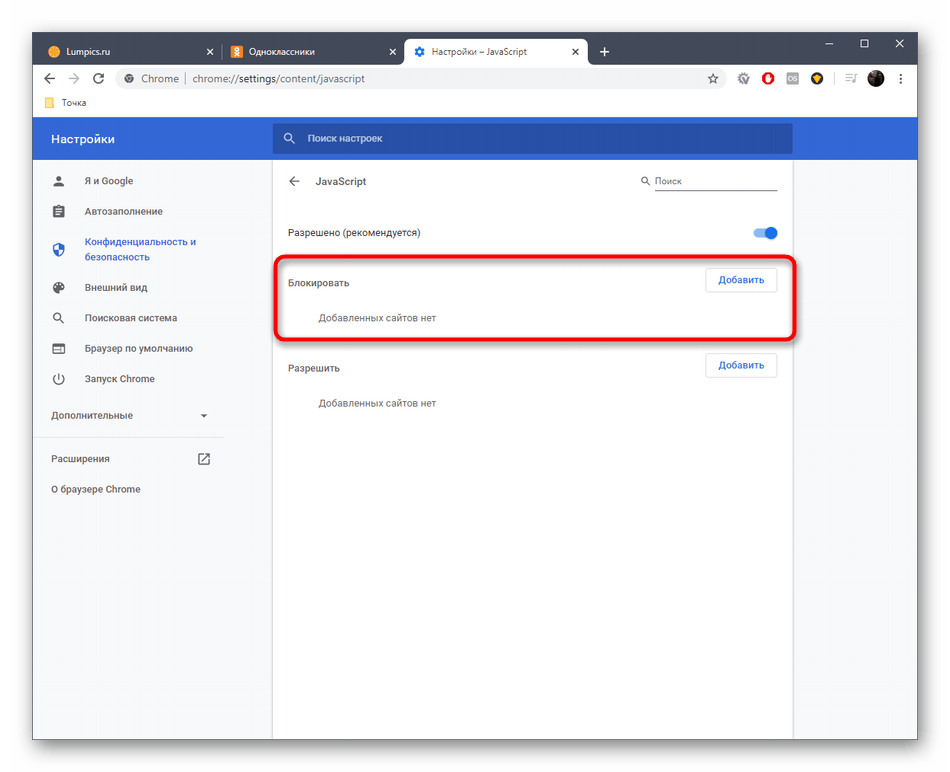Click the back arrow next to JavaScript heading
The image size is (950, 772).
(x=294, y=181)
